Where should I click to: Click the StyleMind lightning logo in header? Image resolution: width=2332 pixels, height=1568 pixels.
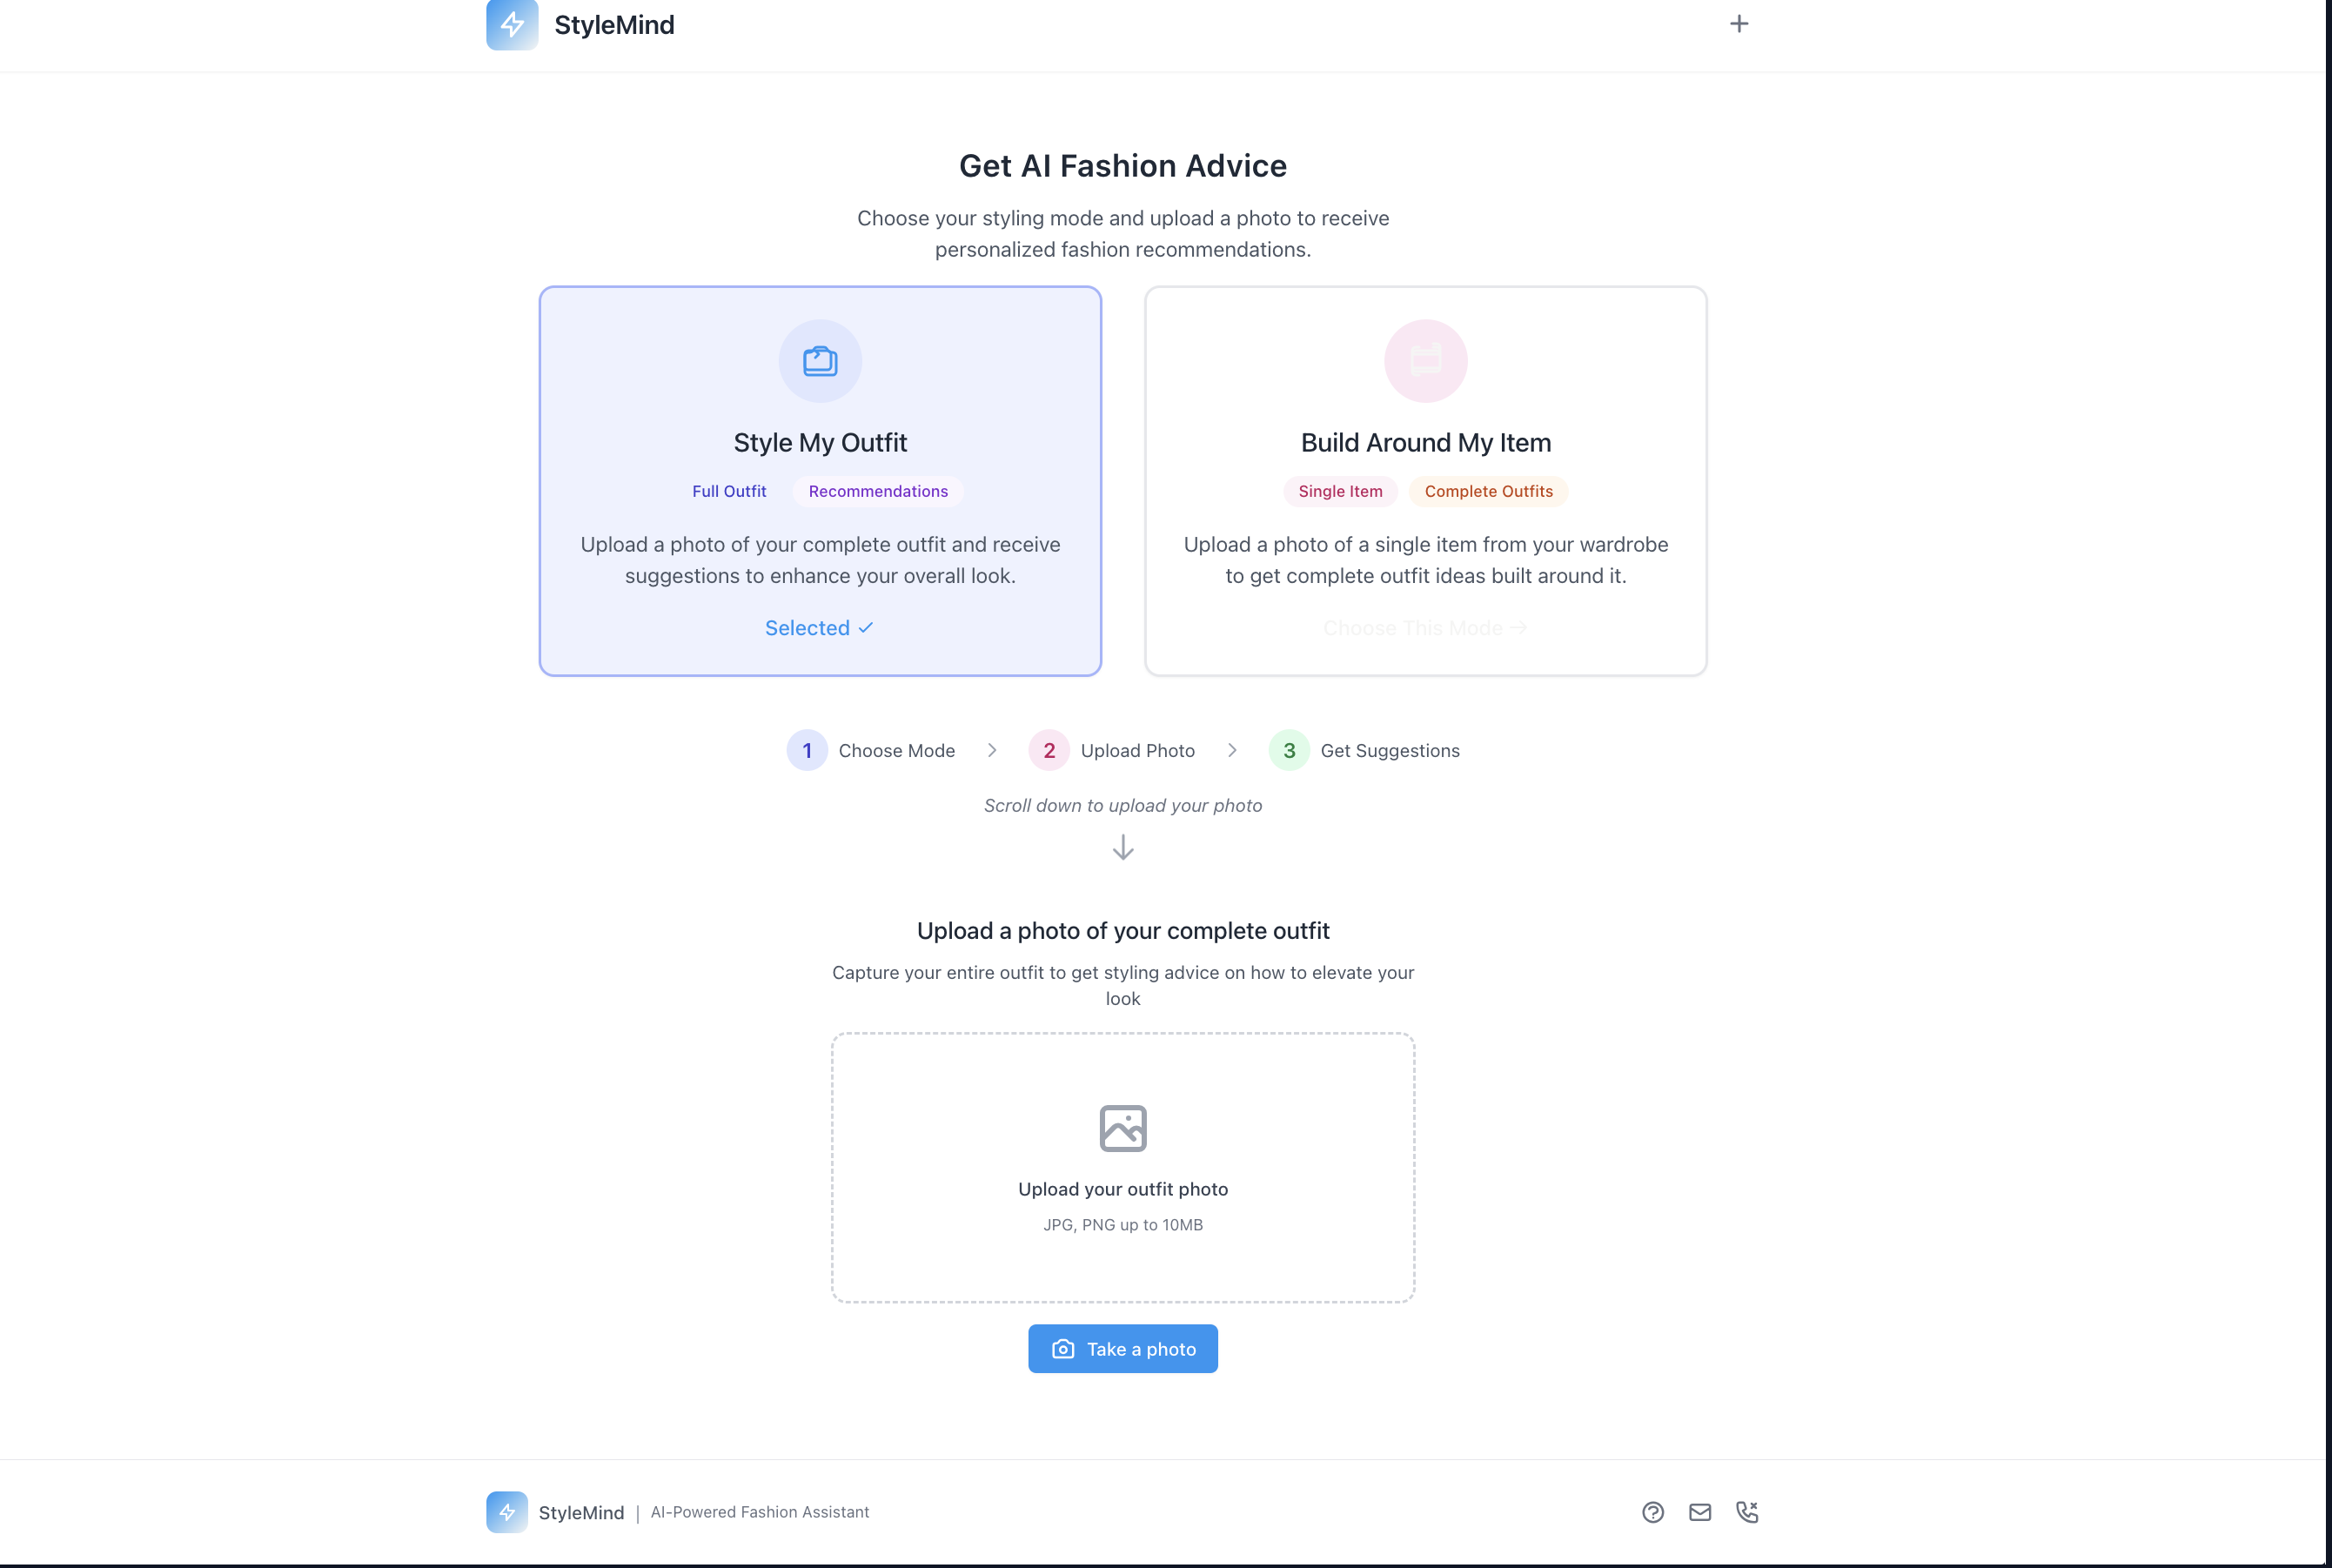[x=512, y=24]
